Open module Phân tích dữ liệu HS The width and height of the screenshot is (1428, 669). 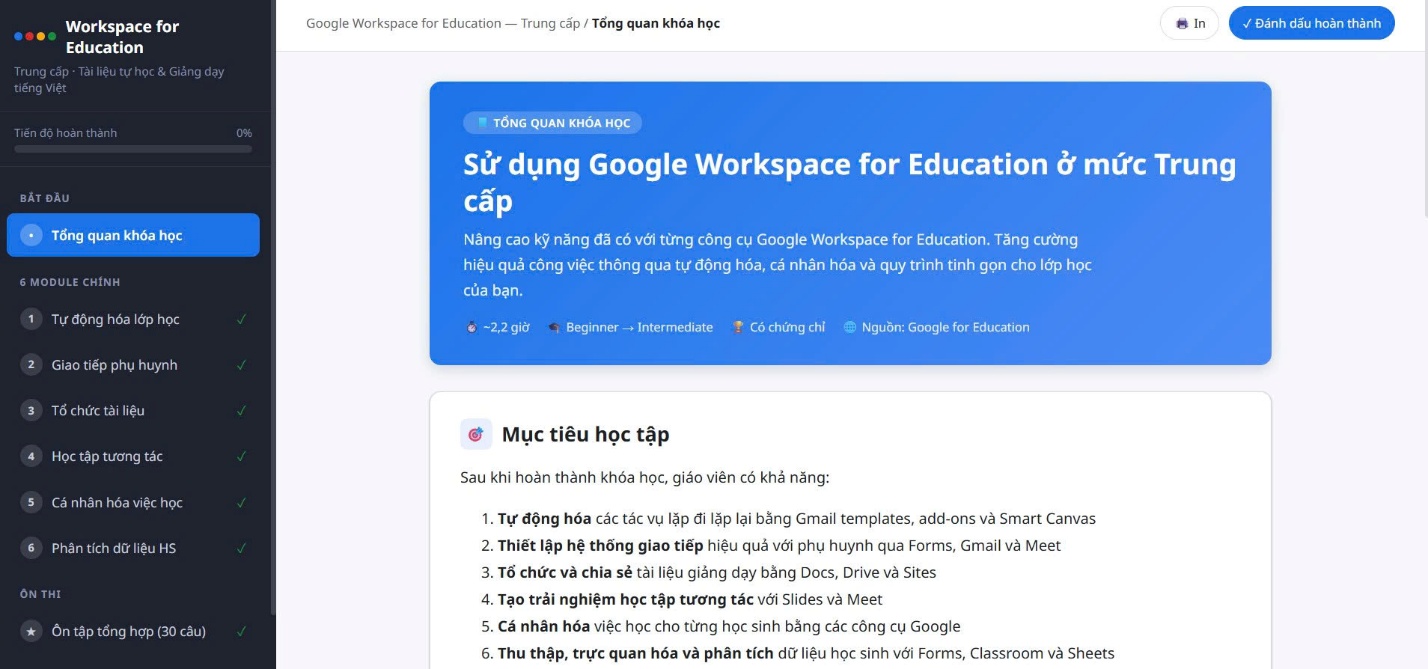pos(133,548)
